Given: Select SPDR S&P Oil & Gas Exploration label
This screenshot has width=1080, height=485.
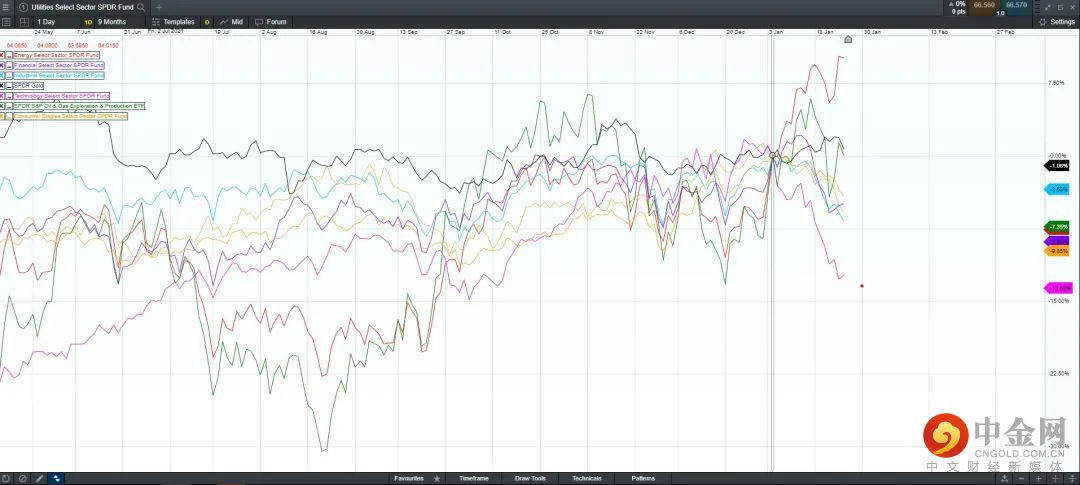Looking at the screenshot, I should point(79,106).
